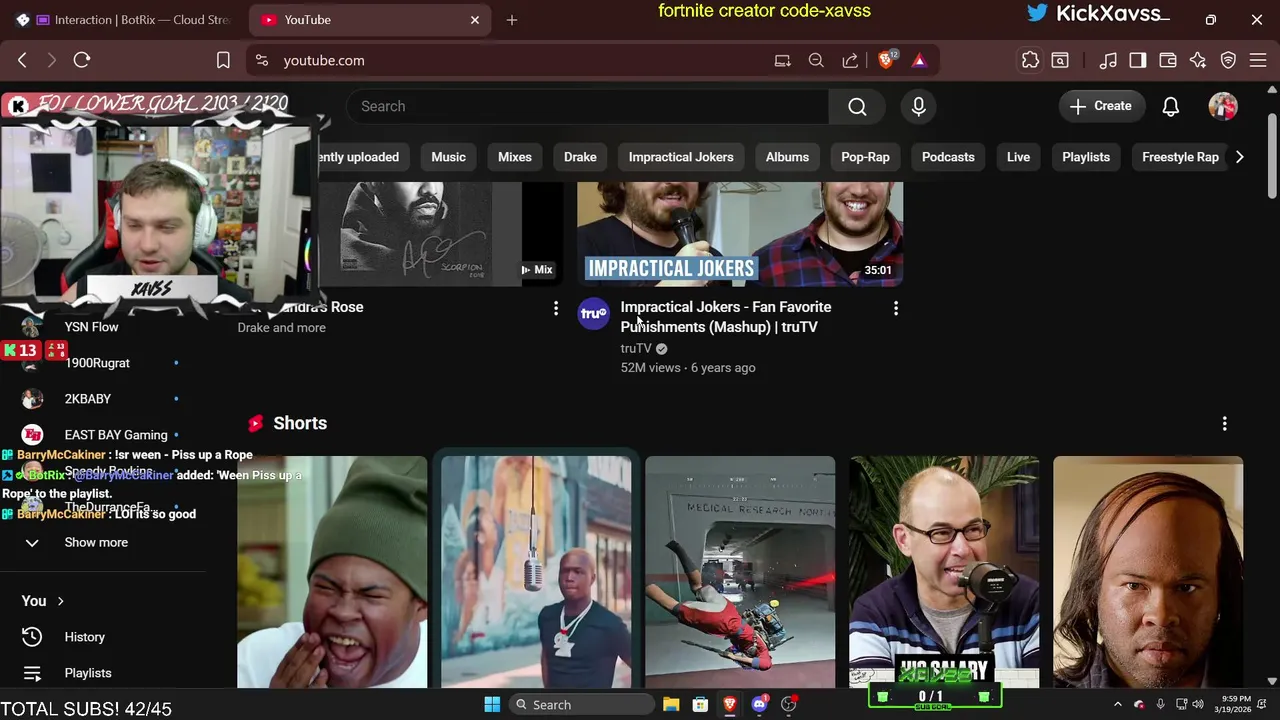Show hidden system tray icons chevron
Image resolution: width=1280 pixels, height=720 pixels.
pyautogui.click(x=1118, y=704)
